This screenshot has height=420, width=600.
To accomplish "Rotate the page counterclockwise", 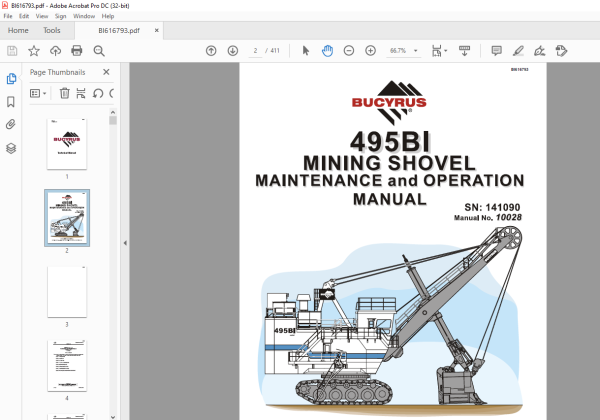I will point(98,93).
